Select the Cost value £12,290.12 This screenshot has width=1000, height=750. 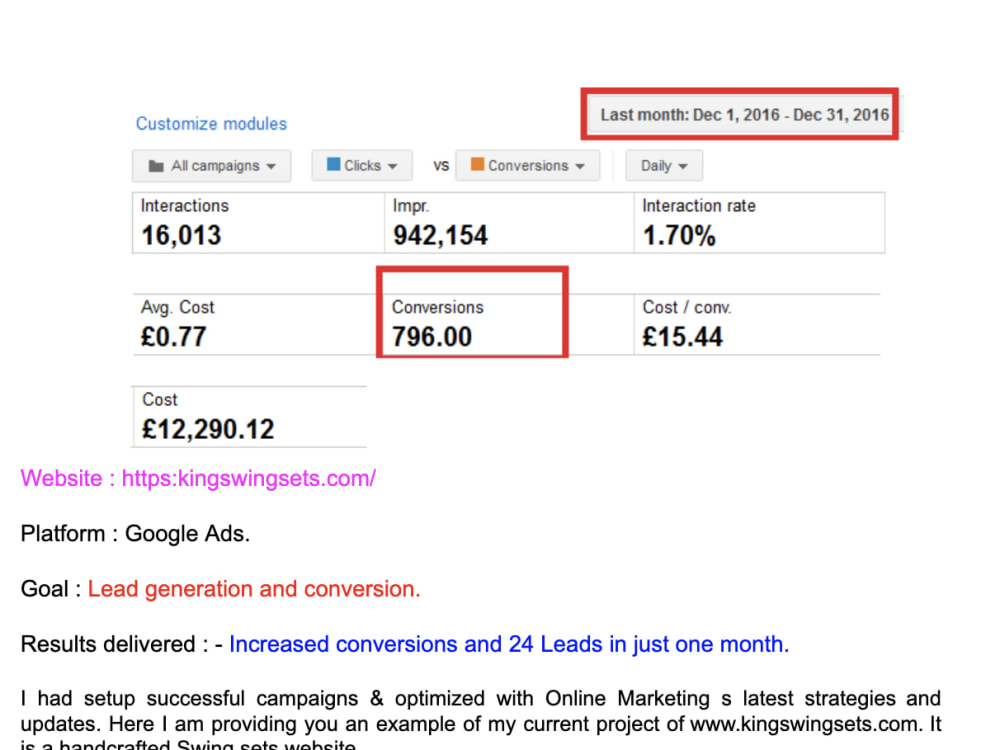[x=208, y=429]
